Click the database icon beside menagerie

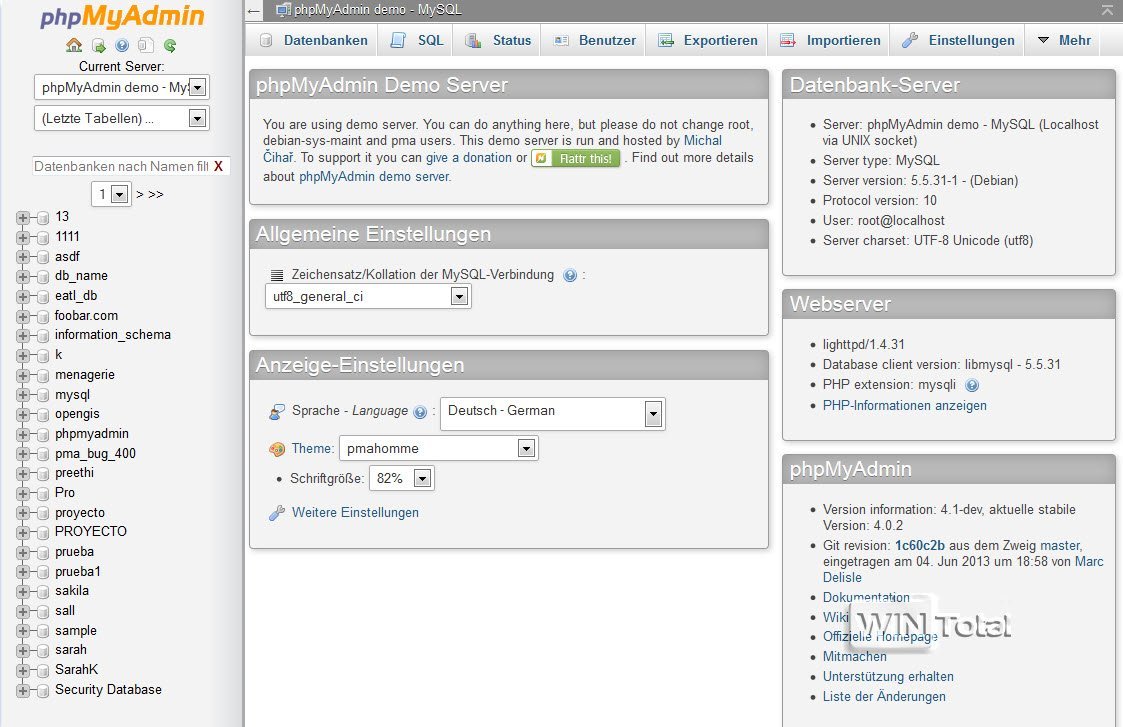43,375
